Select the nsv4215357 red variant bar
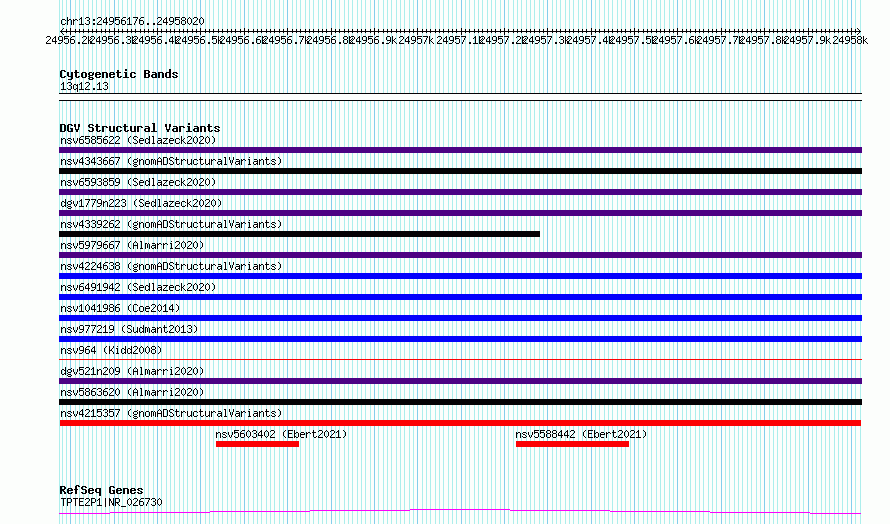This screenshot has width=890, height=524. click(x=460, y=423)
